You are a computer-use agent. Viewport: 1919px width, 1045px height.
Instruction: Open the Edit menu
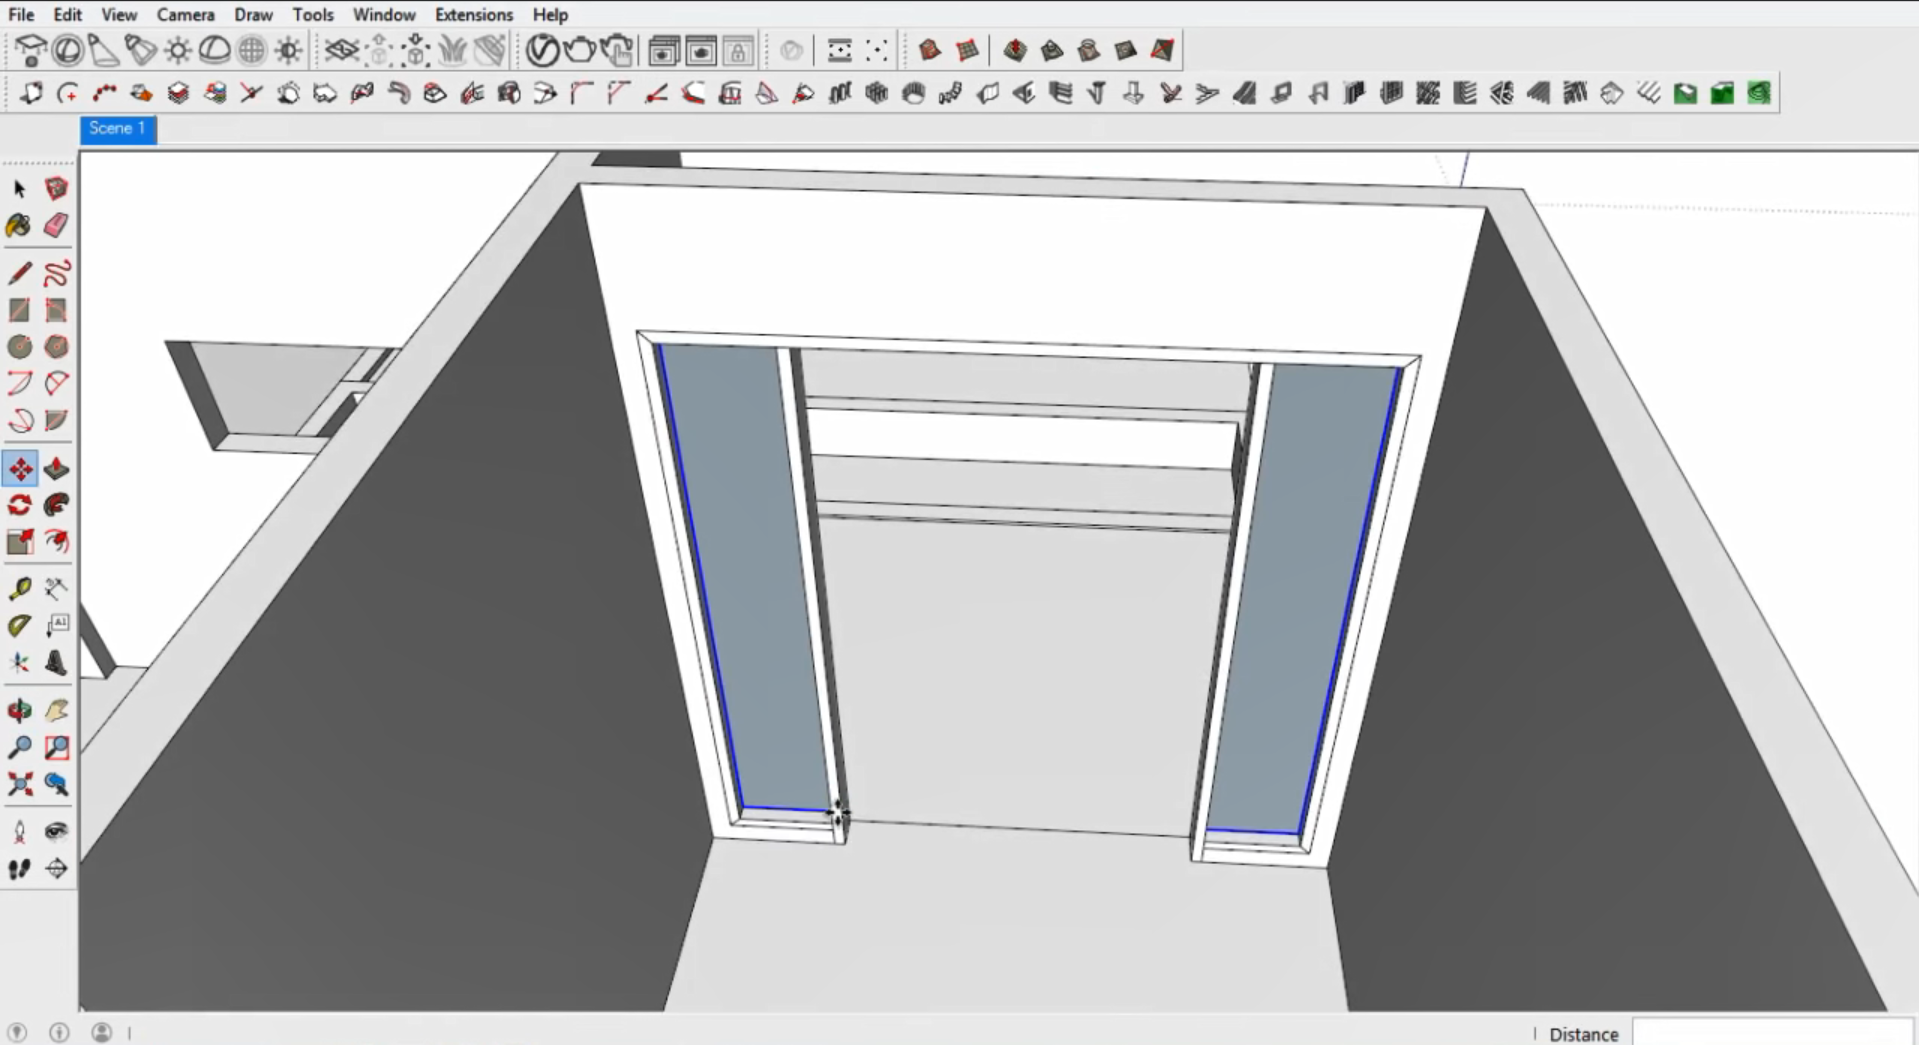68,15
